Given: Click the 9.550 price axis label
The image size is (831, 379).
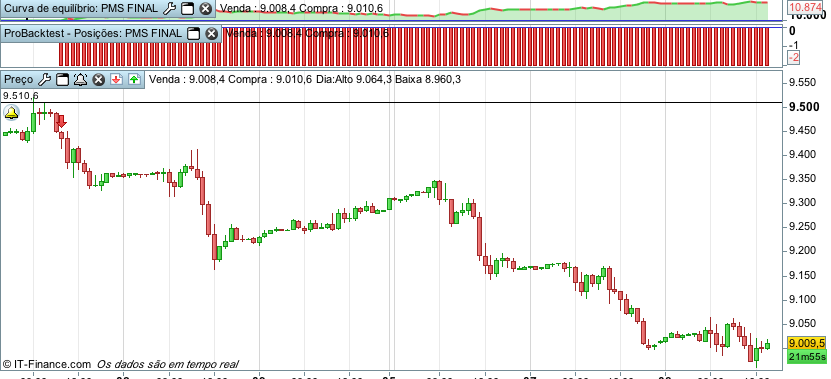Looking at the screenshot, I should pyautogui.click(x=801, y=83).
